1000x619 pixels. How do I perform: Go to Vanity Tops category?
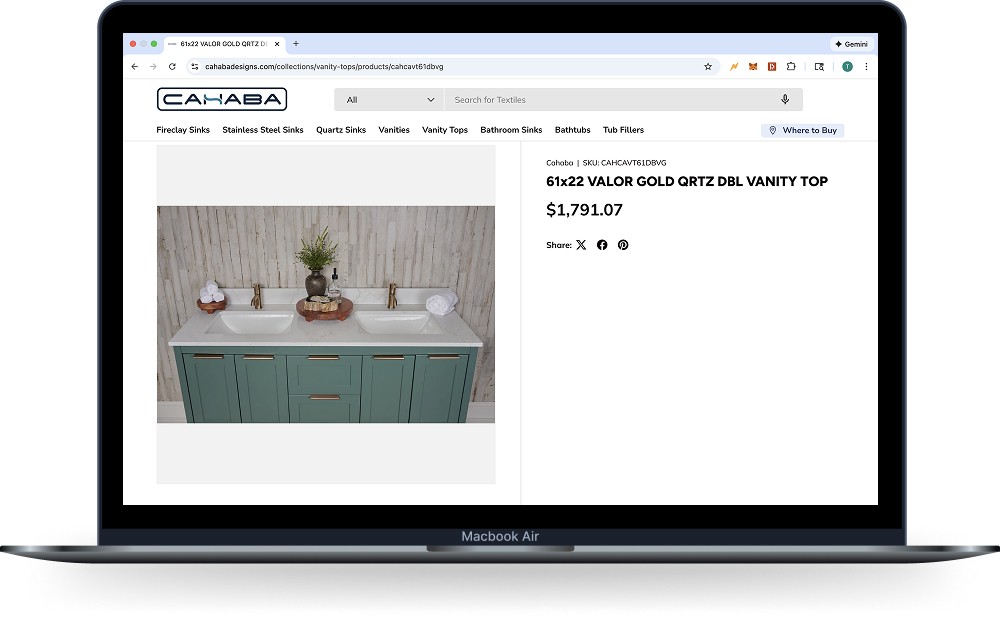(445, 130)
